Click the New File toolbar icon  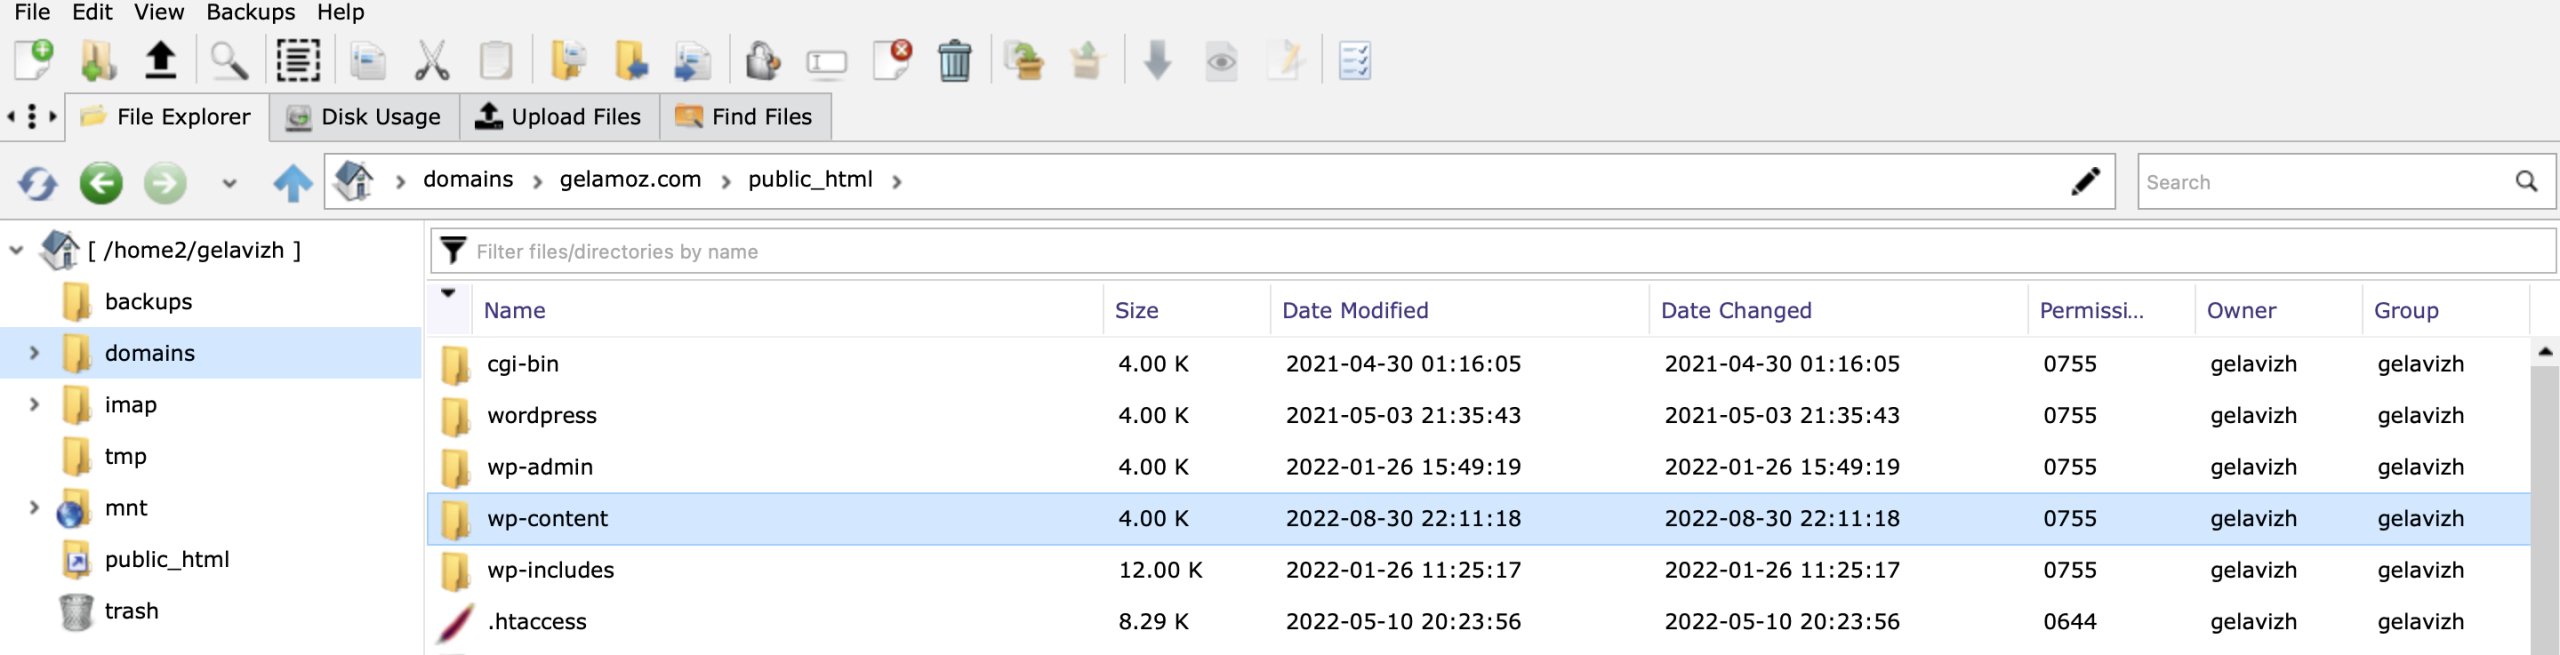[x=34, y=61]
